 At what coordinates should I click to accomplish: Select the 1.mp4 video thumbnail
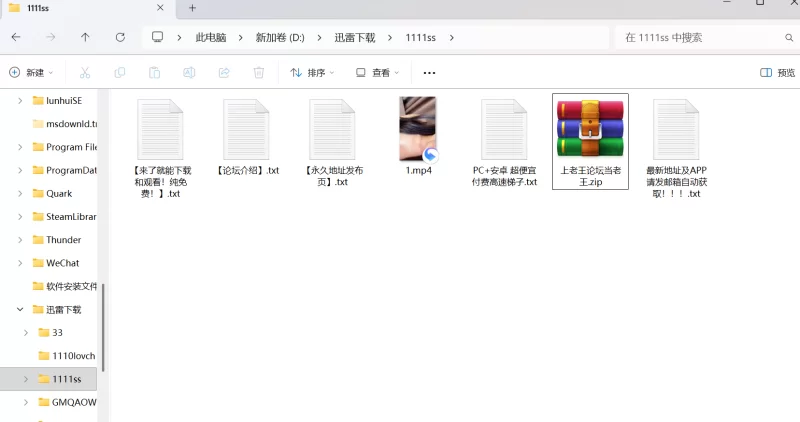(417, 129)
